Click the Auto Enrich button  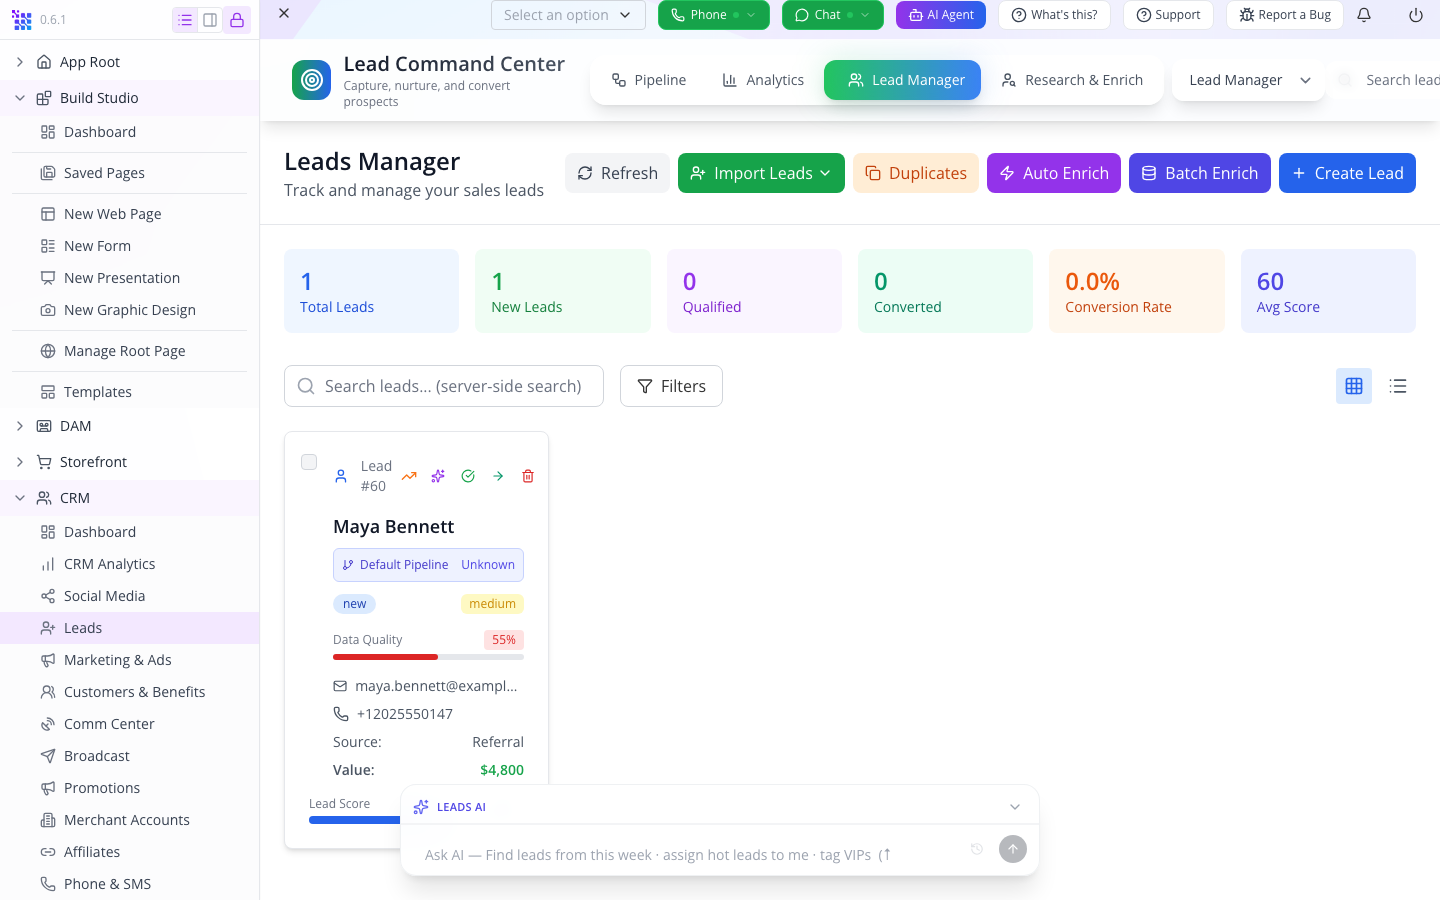pos(1054,173)
